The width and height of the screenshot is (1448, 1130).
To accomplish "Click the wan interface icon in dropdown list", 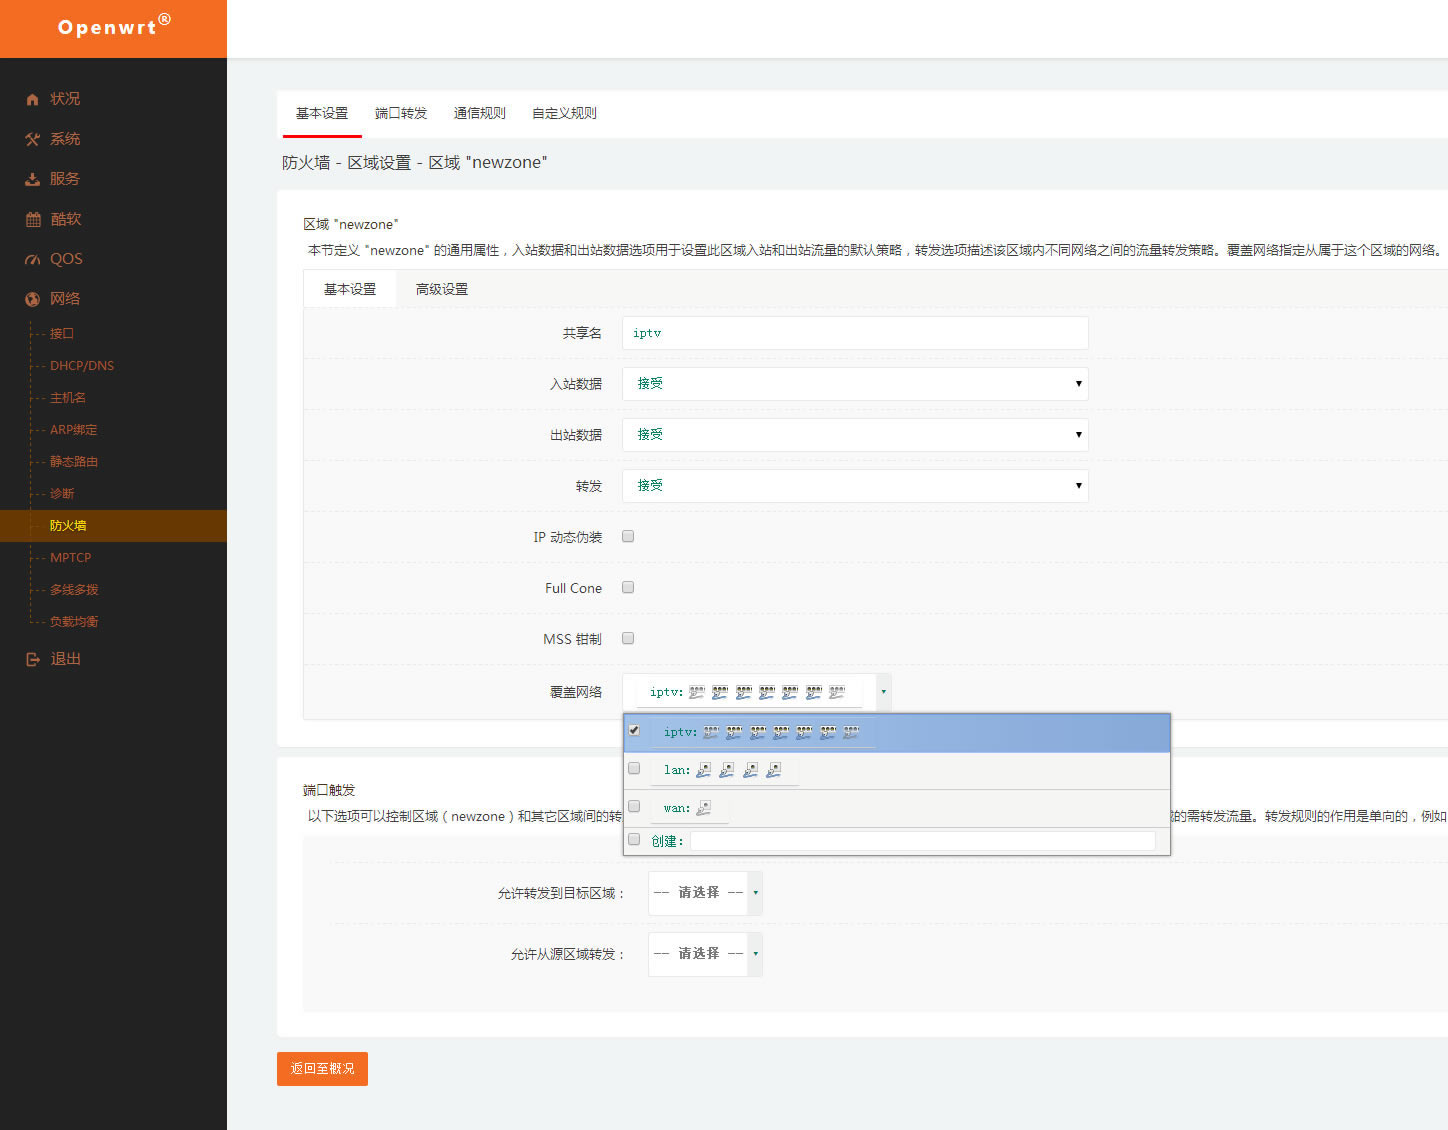I will (704, 808).
